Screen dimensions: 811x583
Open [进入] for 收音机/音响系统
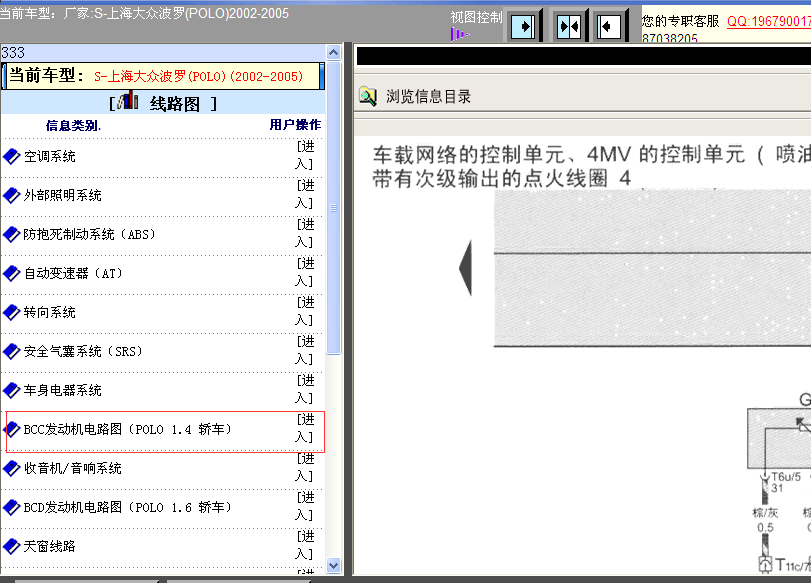[x=305, y=467]
